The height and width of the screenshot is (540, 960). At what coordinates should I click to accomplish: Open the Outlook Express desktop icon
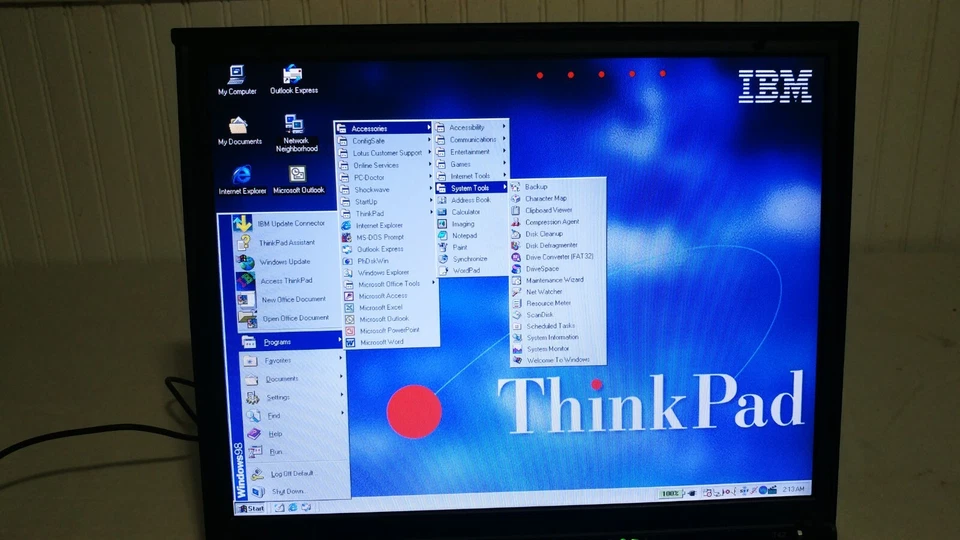293,79
